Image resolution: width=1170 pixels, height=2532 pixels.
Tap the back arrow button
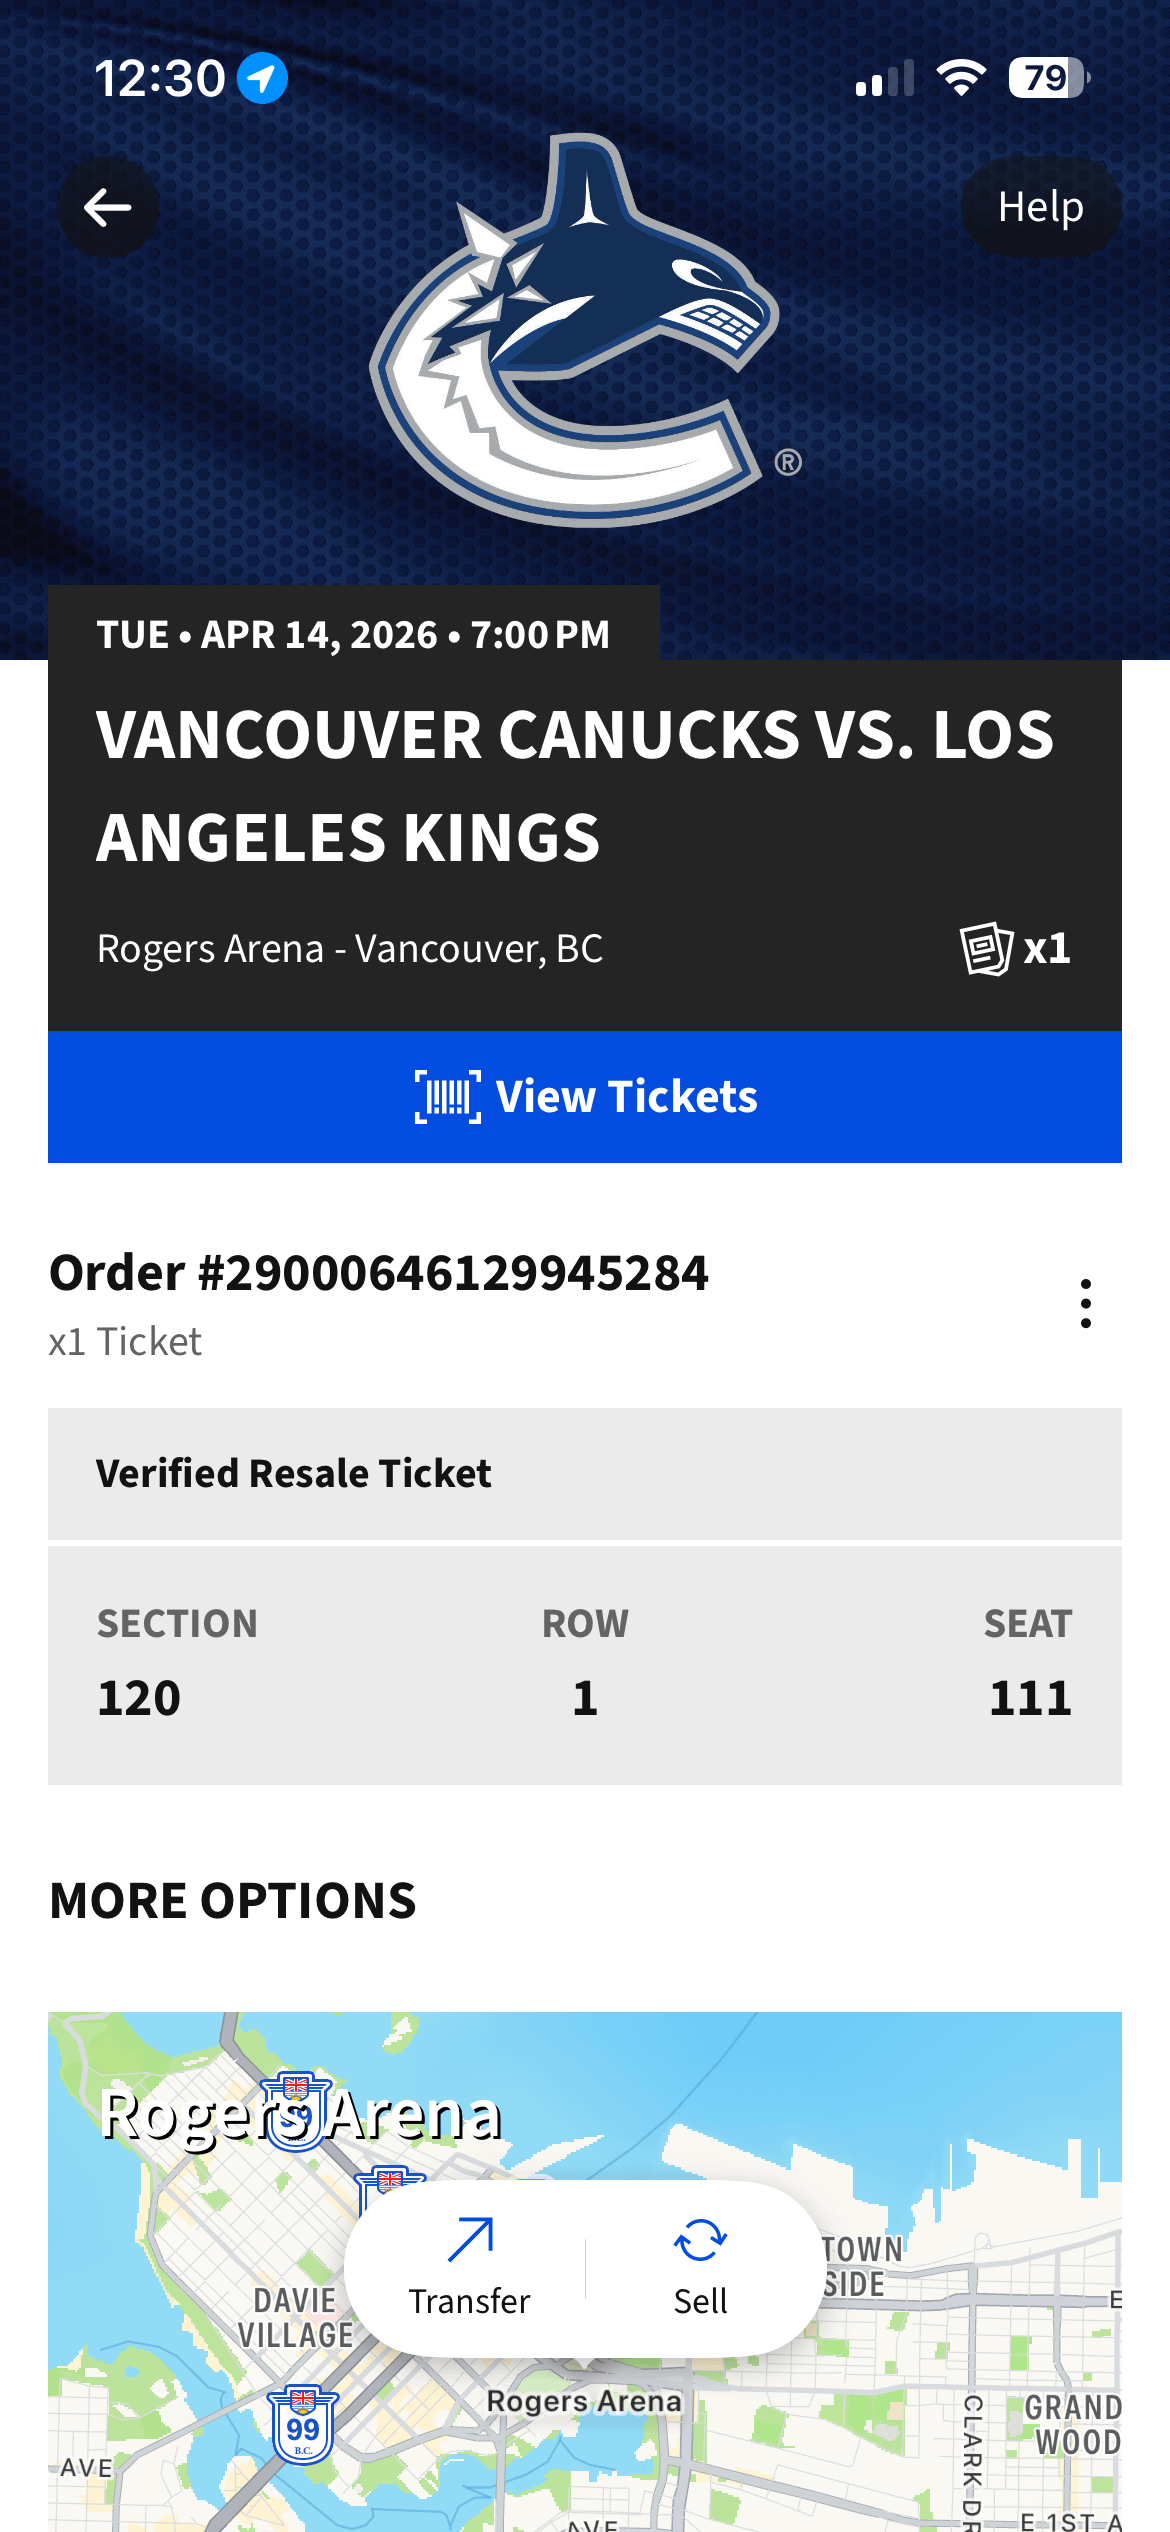pos(108,208)
